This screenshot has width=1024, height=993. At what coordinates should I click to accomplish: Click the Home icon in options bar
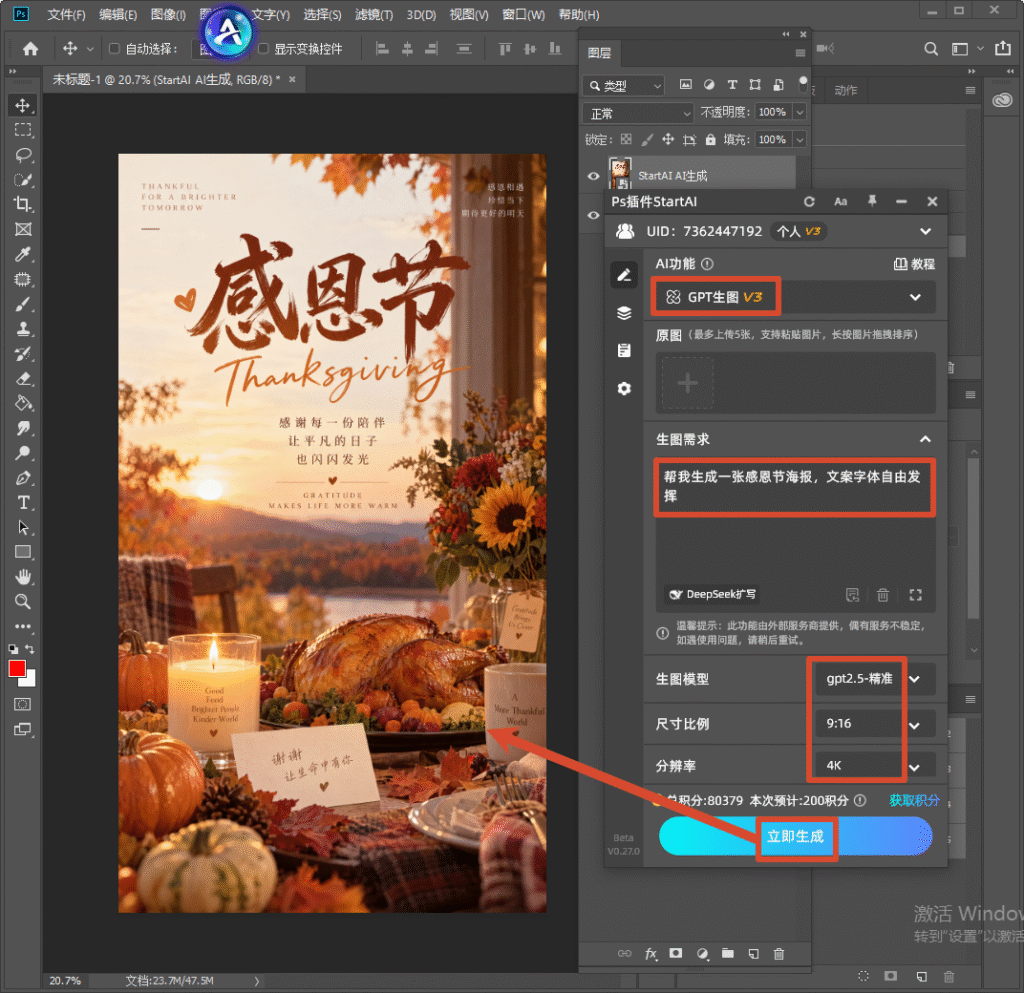tap(31, 48)
